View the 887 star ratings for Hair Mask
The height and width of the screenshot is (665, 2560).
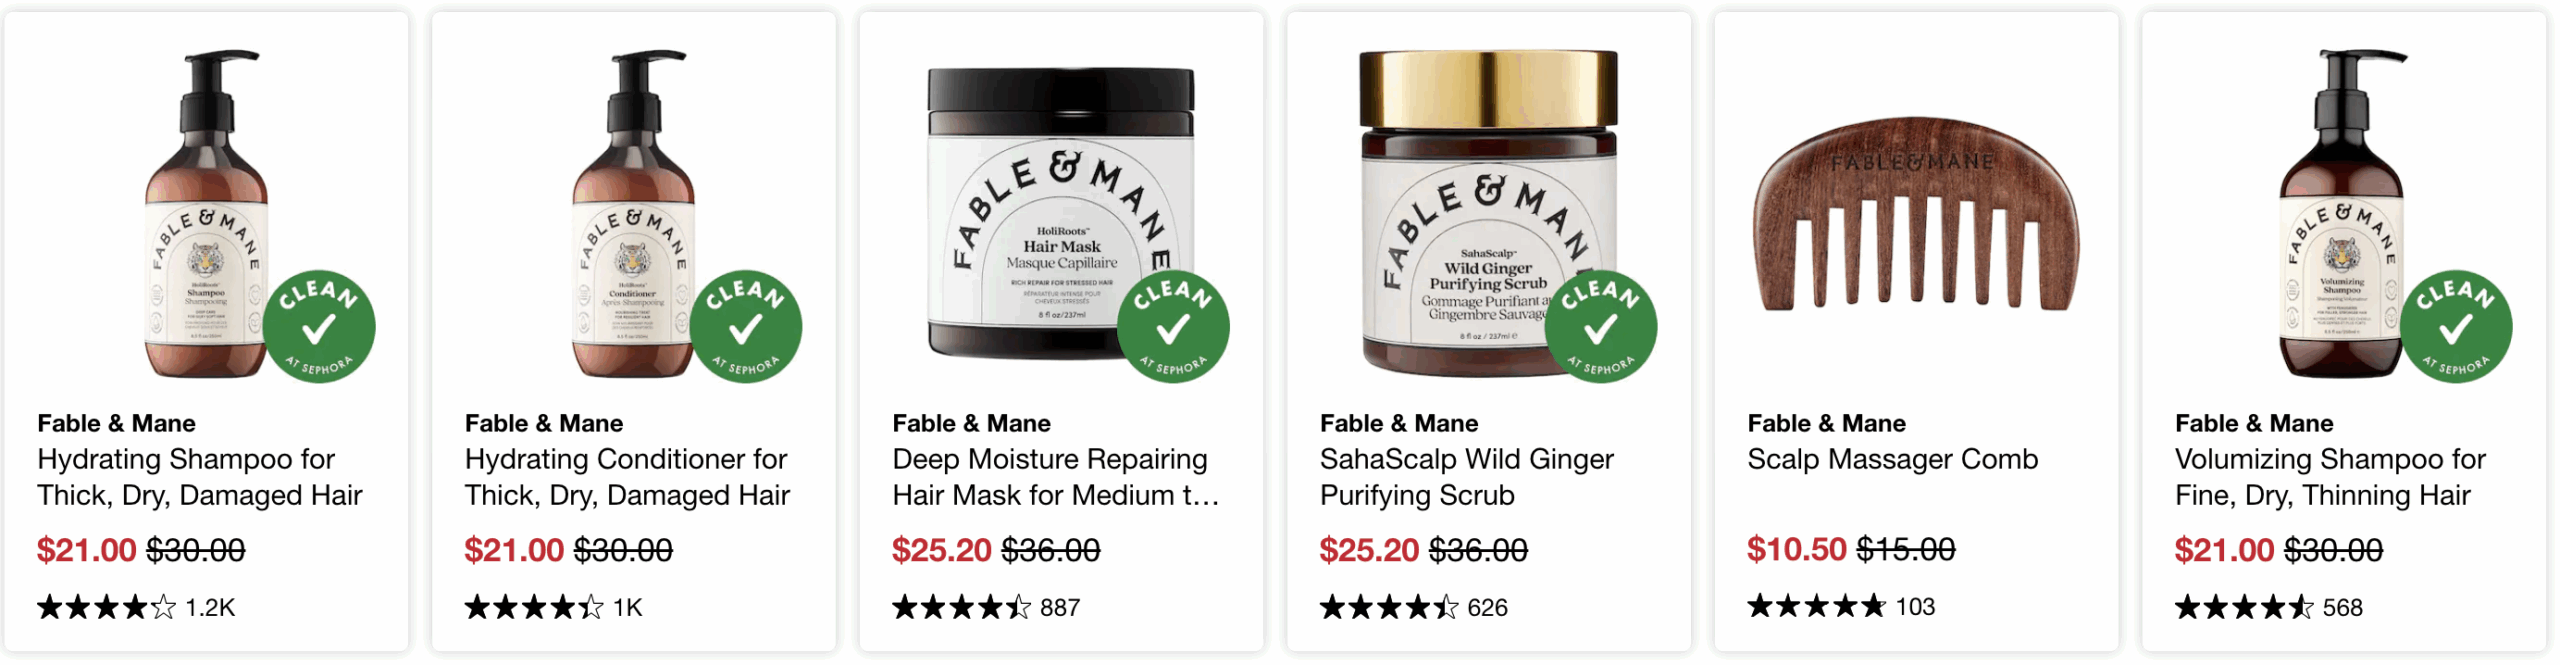(986, 607)
